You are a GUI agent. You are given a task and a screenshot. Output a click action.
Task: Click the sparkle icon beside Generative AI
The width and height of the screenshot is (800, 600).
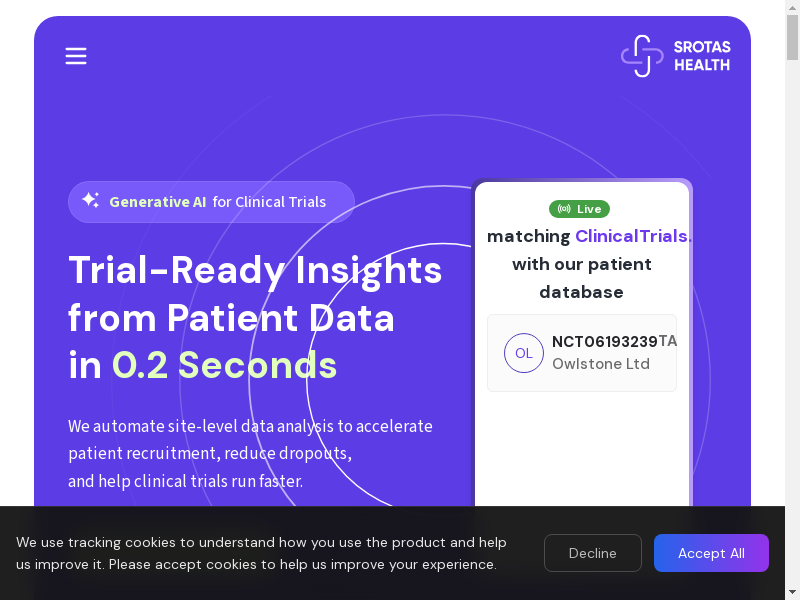pos(90,200)
